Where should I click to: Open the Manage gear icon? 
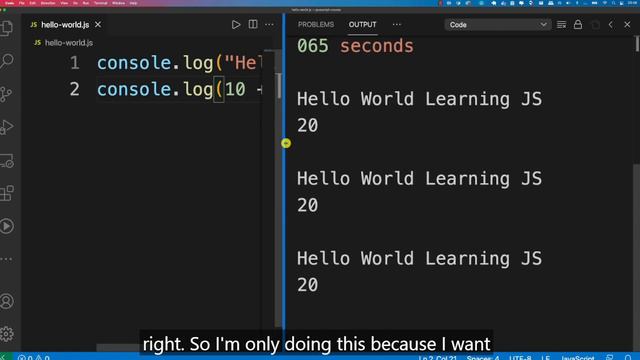click(7, 334)
